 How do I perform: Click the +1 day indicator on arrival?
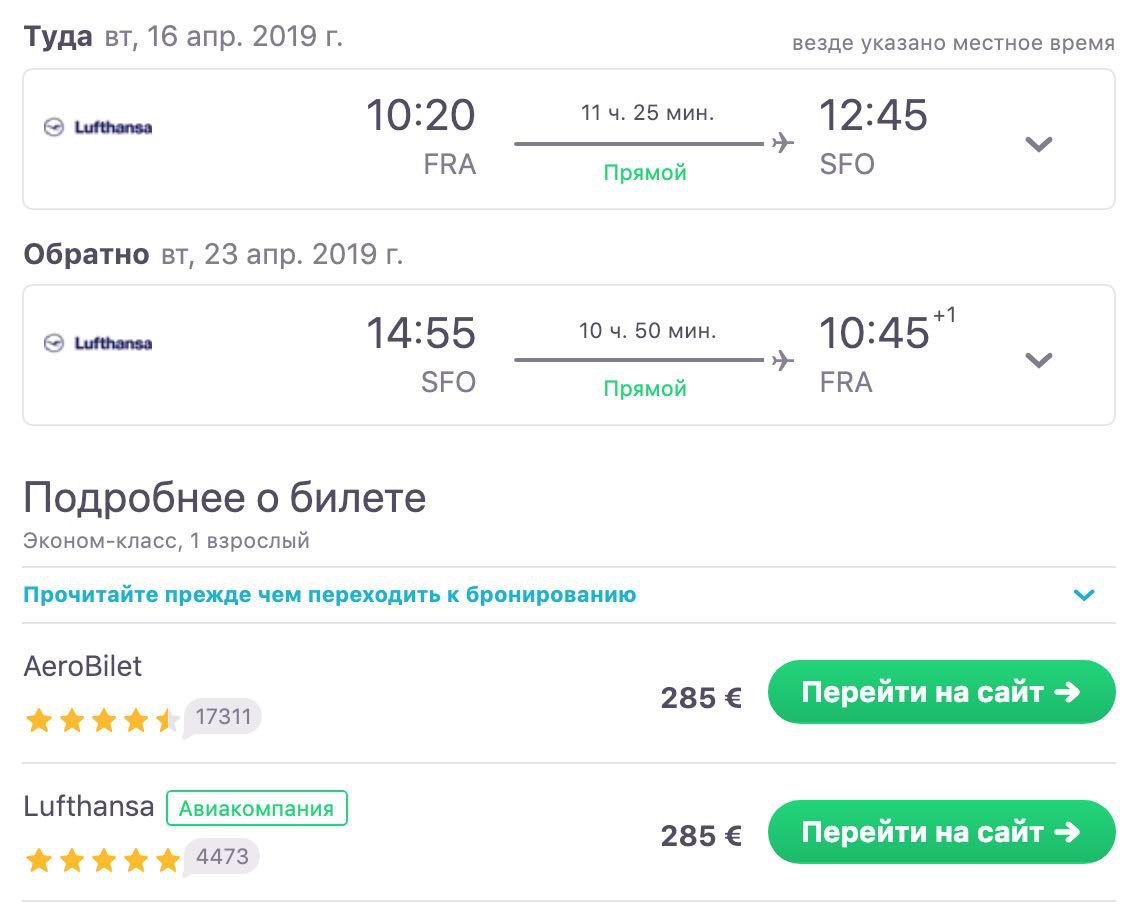click(944, 317)
